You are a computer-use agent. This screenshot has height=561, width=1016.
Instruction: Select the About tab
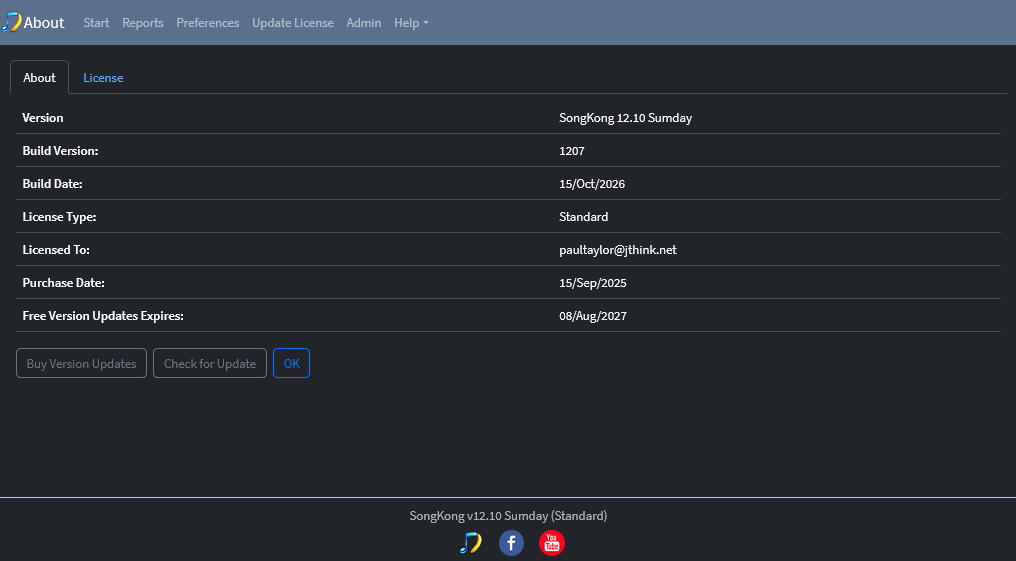click(x=40, y=78)
